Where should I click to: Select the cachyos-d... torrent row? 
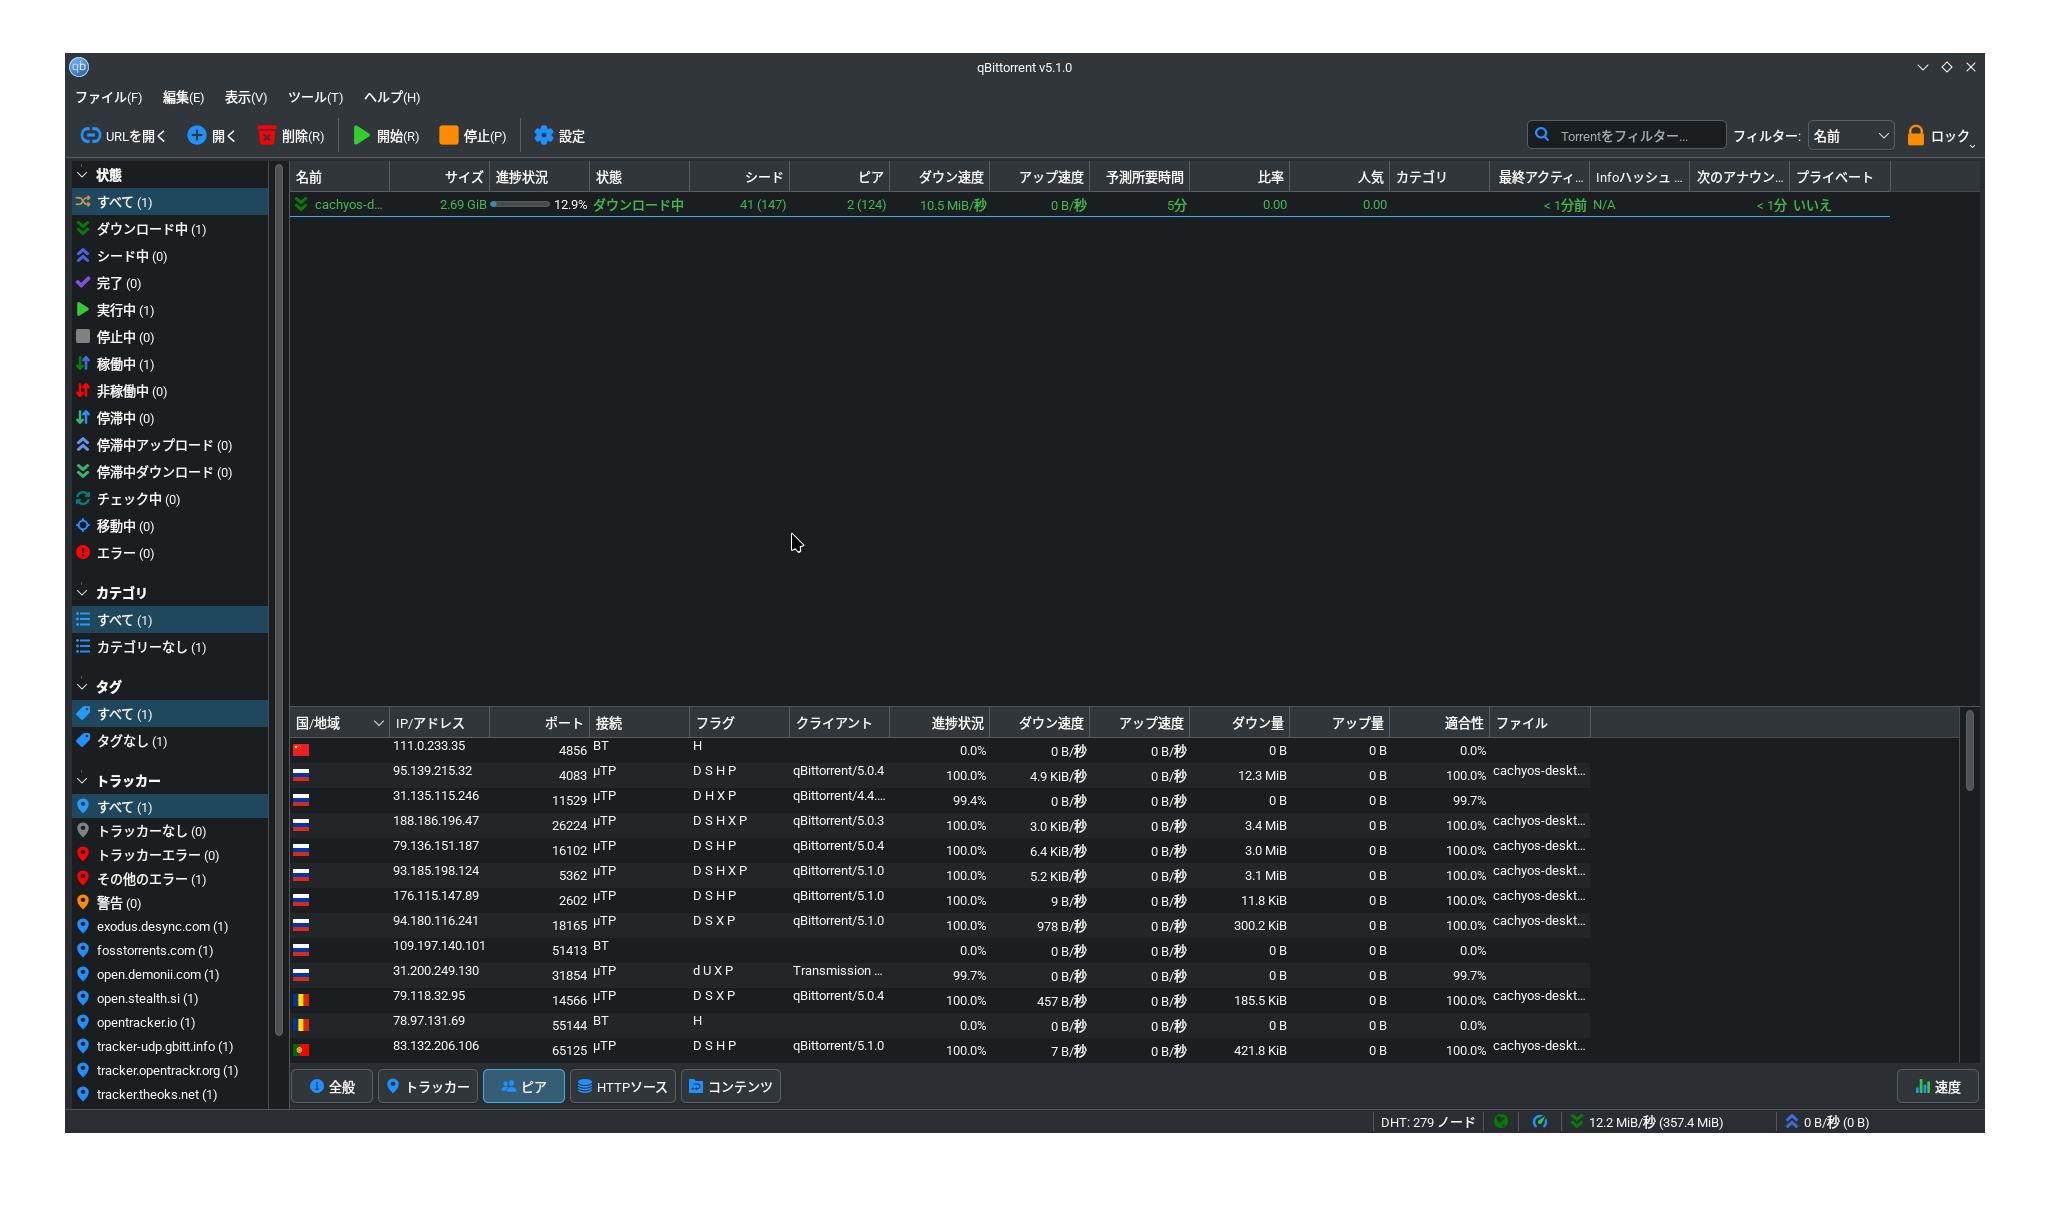(1090, 205)
